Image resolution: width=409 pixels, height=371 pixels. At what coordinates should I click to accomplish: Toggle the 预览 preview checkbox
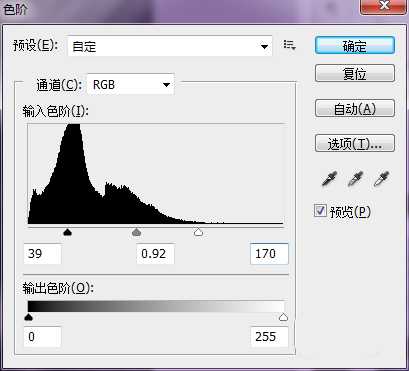tap(320, 211)
